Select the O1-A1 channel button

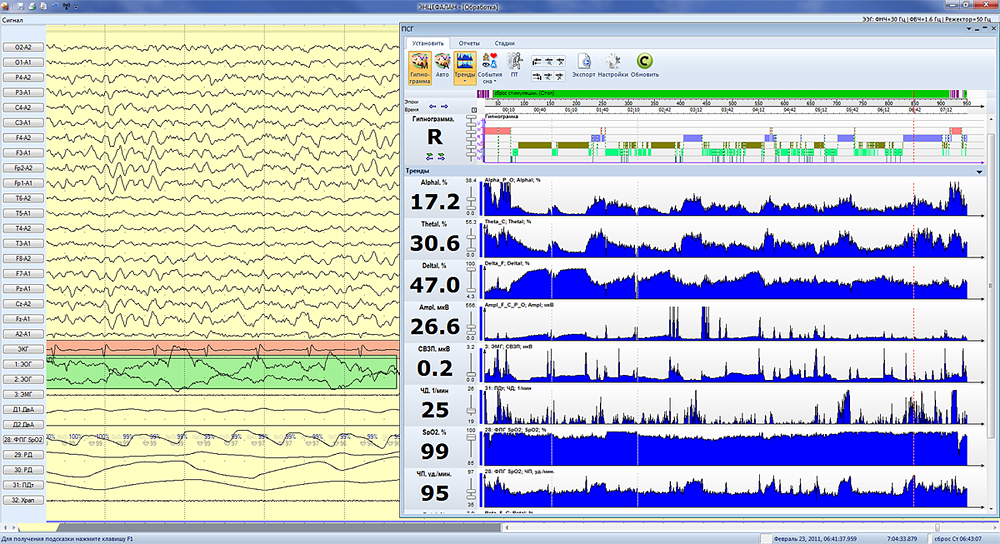click(x=23, y=62)
